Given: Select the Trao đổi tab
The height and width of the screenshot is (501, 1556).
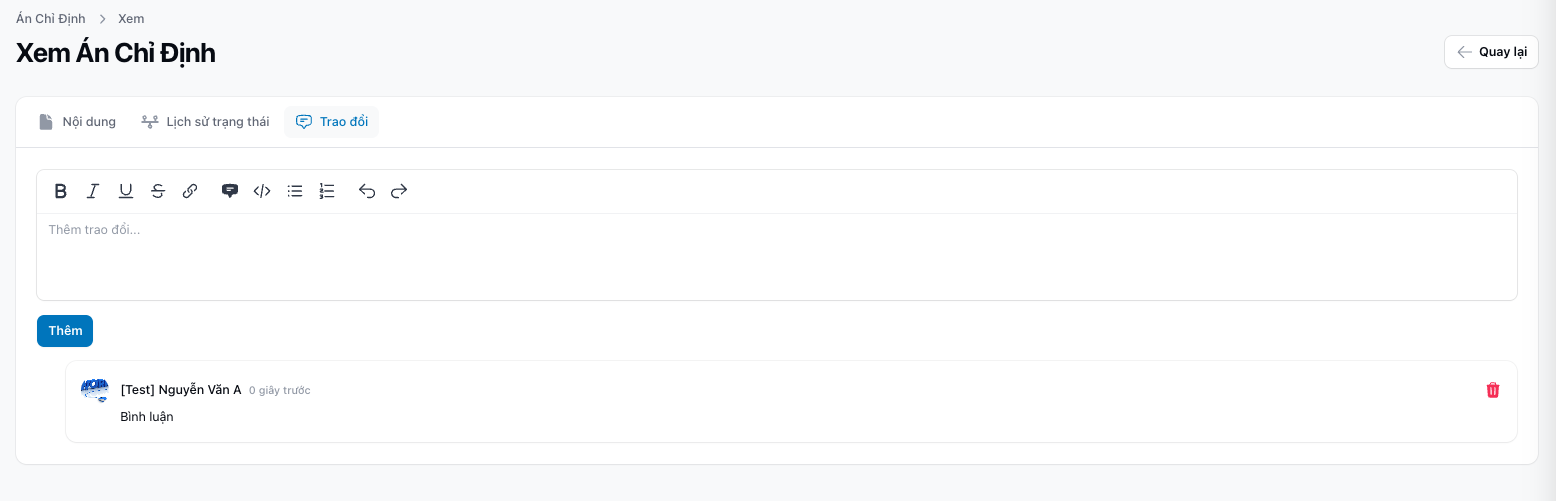Looking at the screenshot, I should 332,122.
